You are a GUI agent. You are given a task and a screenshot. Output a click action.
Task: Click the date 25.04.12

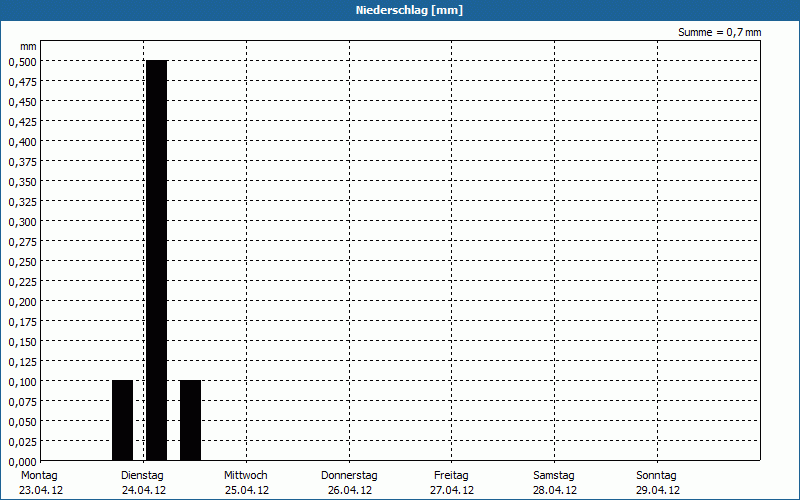(246, 490)
